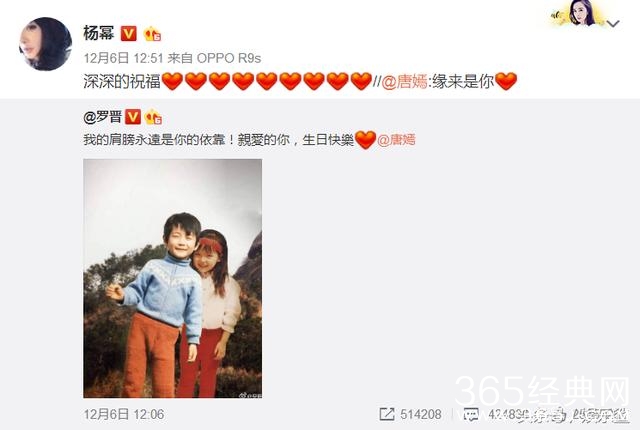The height and width of the screenshot is (430, 640).
Task: Click the comment bubble icon under the photo
Action: tap(471, 414)
